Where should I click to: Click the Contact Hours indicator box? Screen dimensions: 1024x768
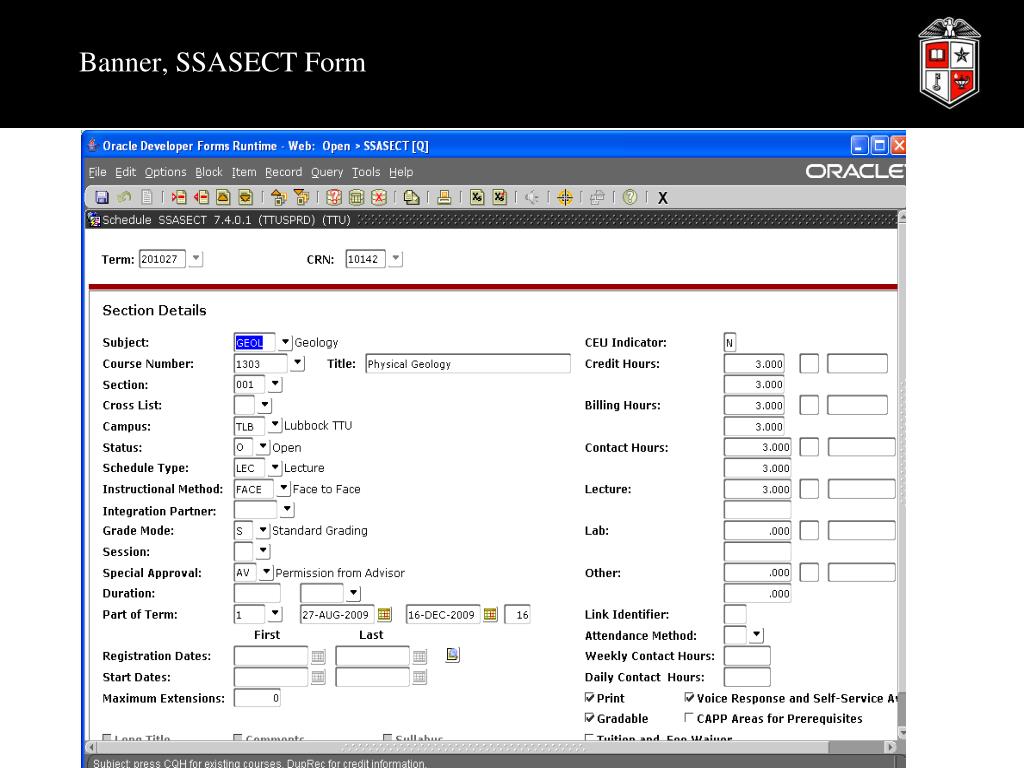809,447
